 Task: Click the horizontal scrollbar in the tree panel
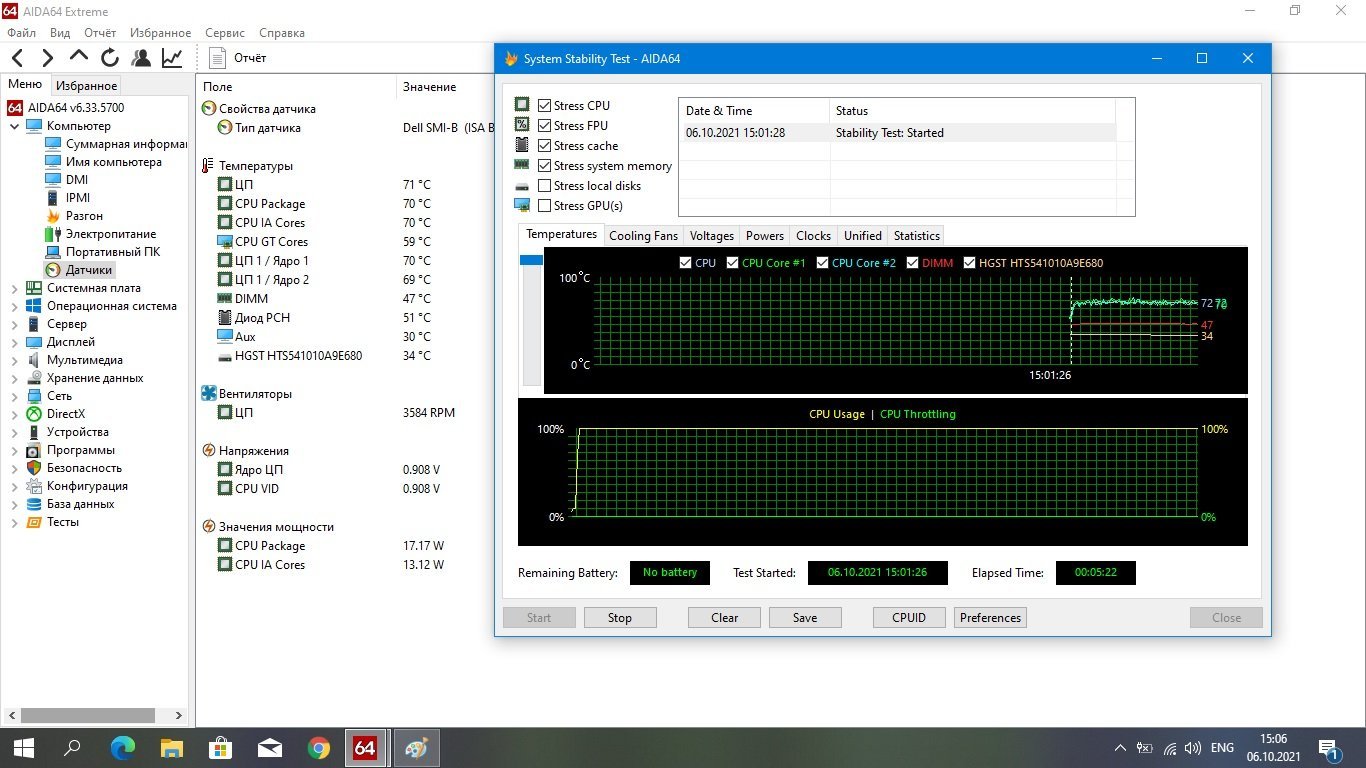[87, 716]
